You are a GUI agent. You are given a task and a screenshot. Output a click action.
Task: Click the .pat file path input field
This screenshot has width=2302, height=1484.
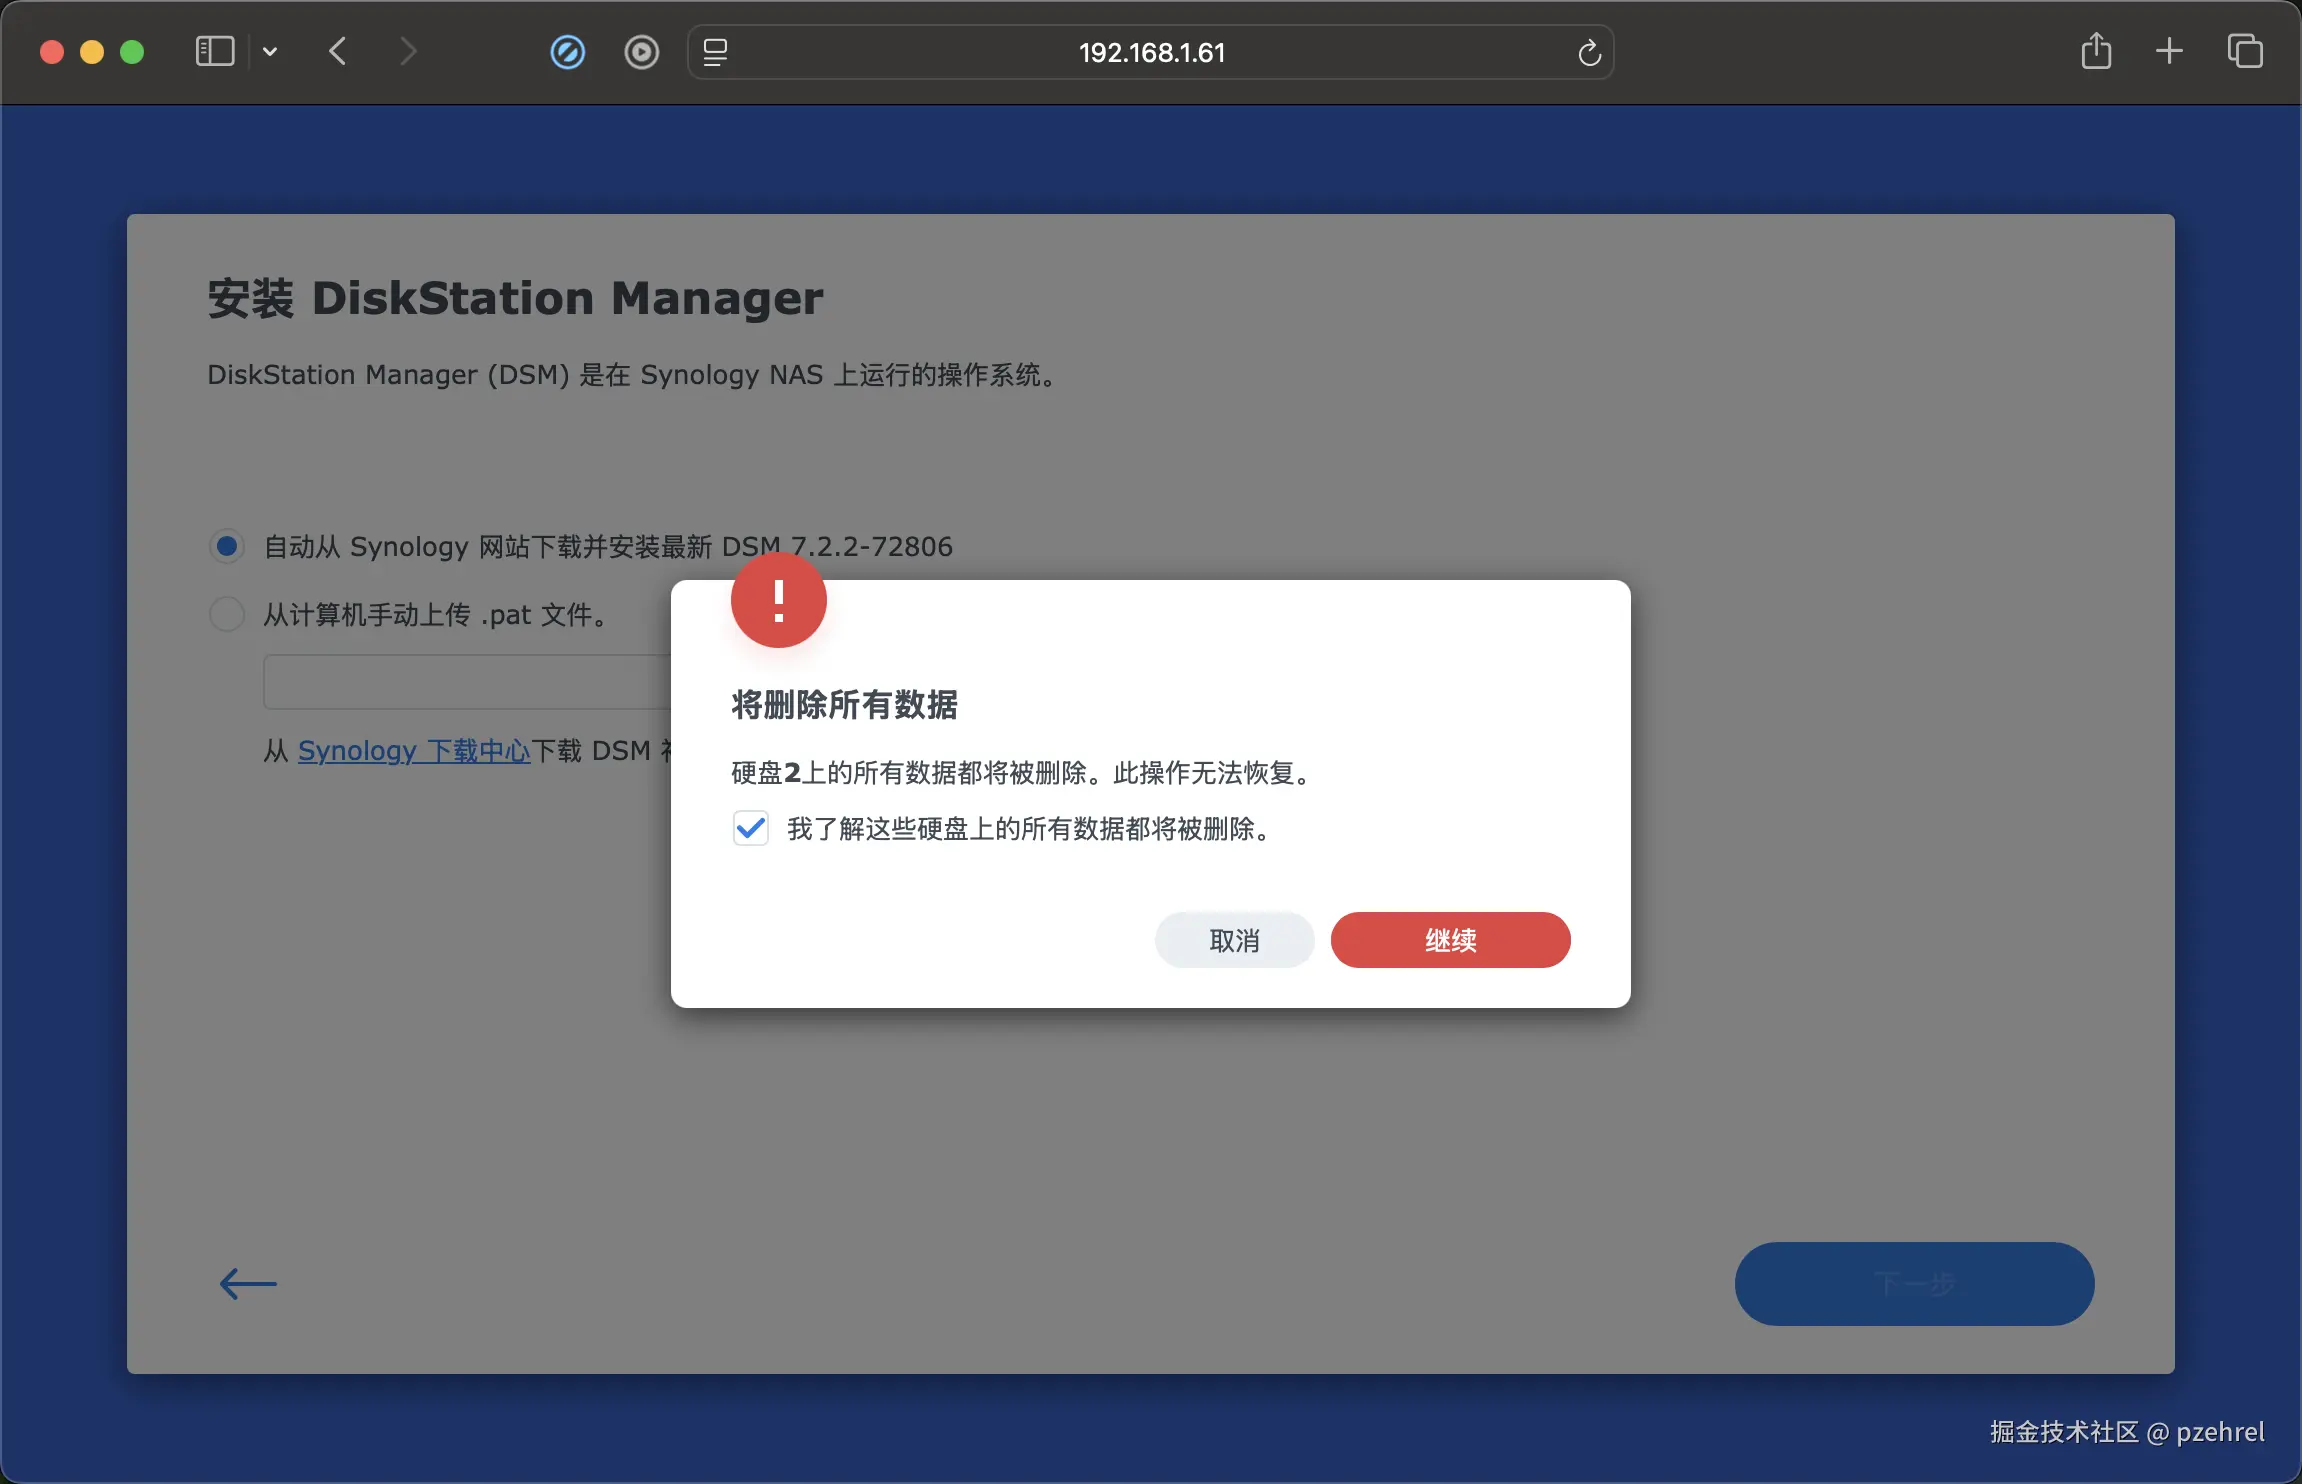click(x=467, y=682)
